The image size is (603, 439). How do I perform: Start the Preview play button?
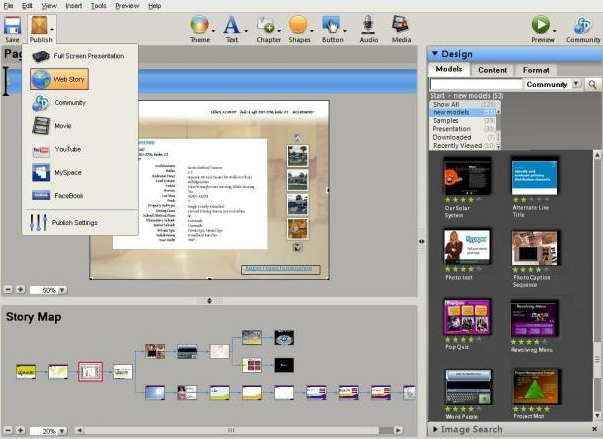(541, 25)
